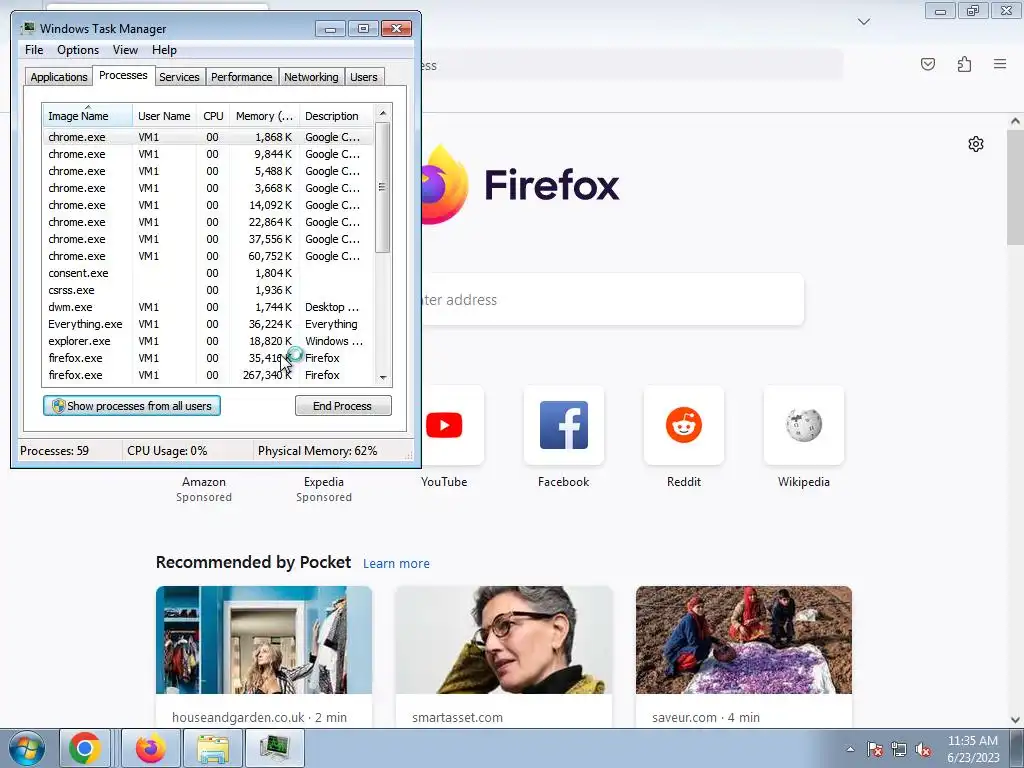Image resolution: width=1024 pixels, height=768 pixels.
Task: Select csrss.exe process row
Action: (209, 290)
